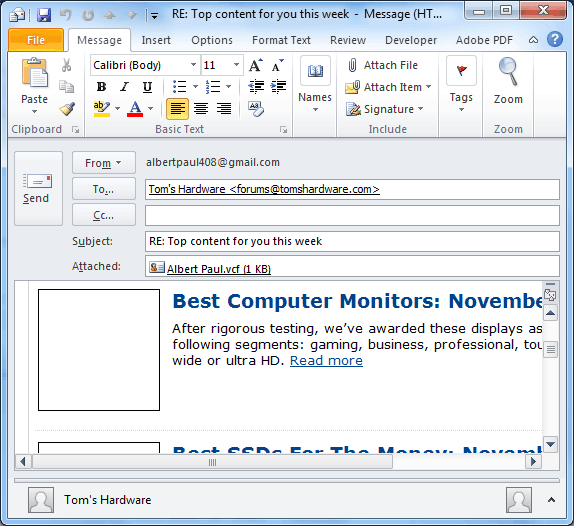Switch to the Adobe PDF tab
574x526 pixels.
[484, 40]
